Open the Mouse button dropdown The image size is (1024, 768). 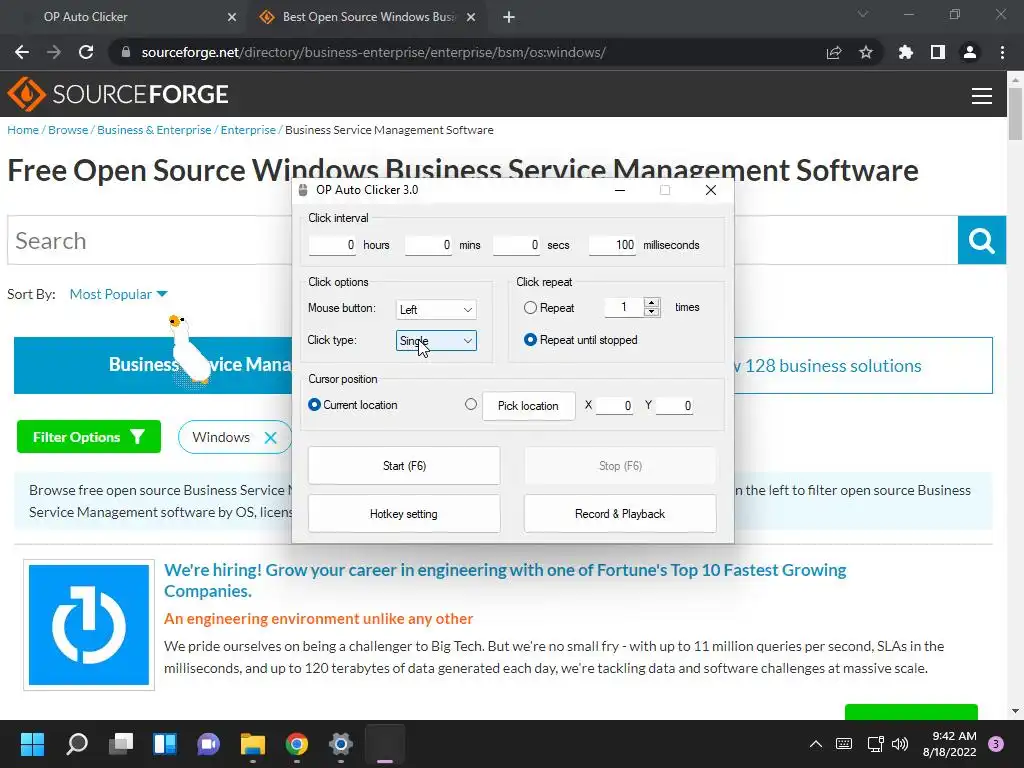(436, 310)
